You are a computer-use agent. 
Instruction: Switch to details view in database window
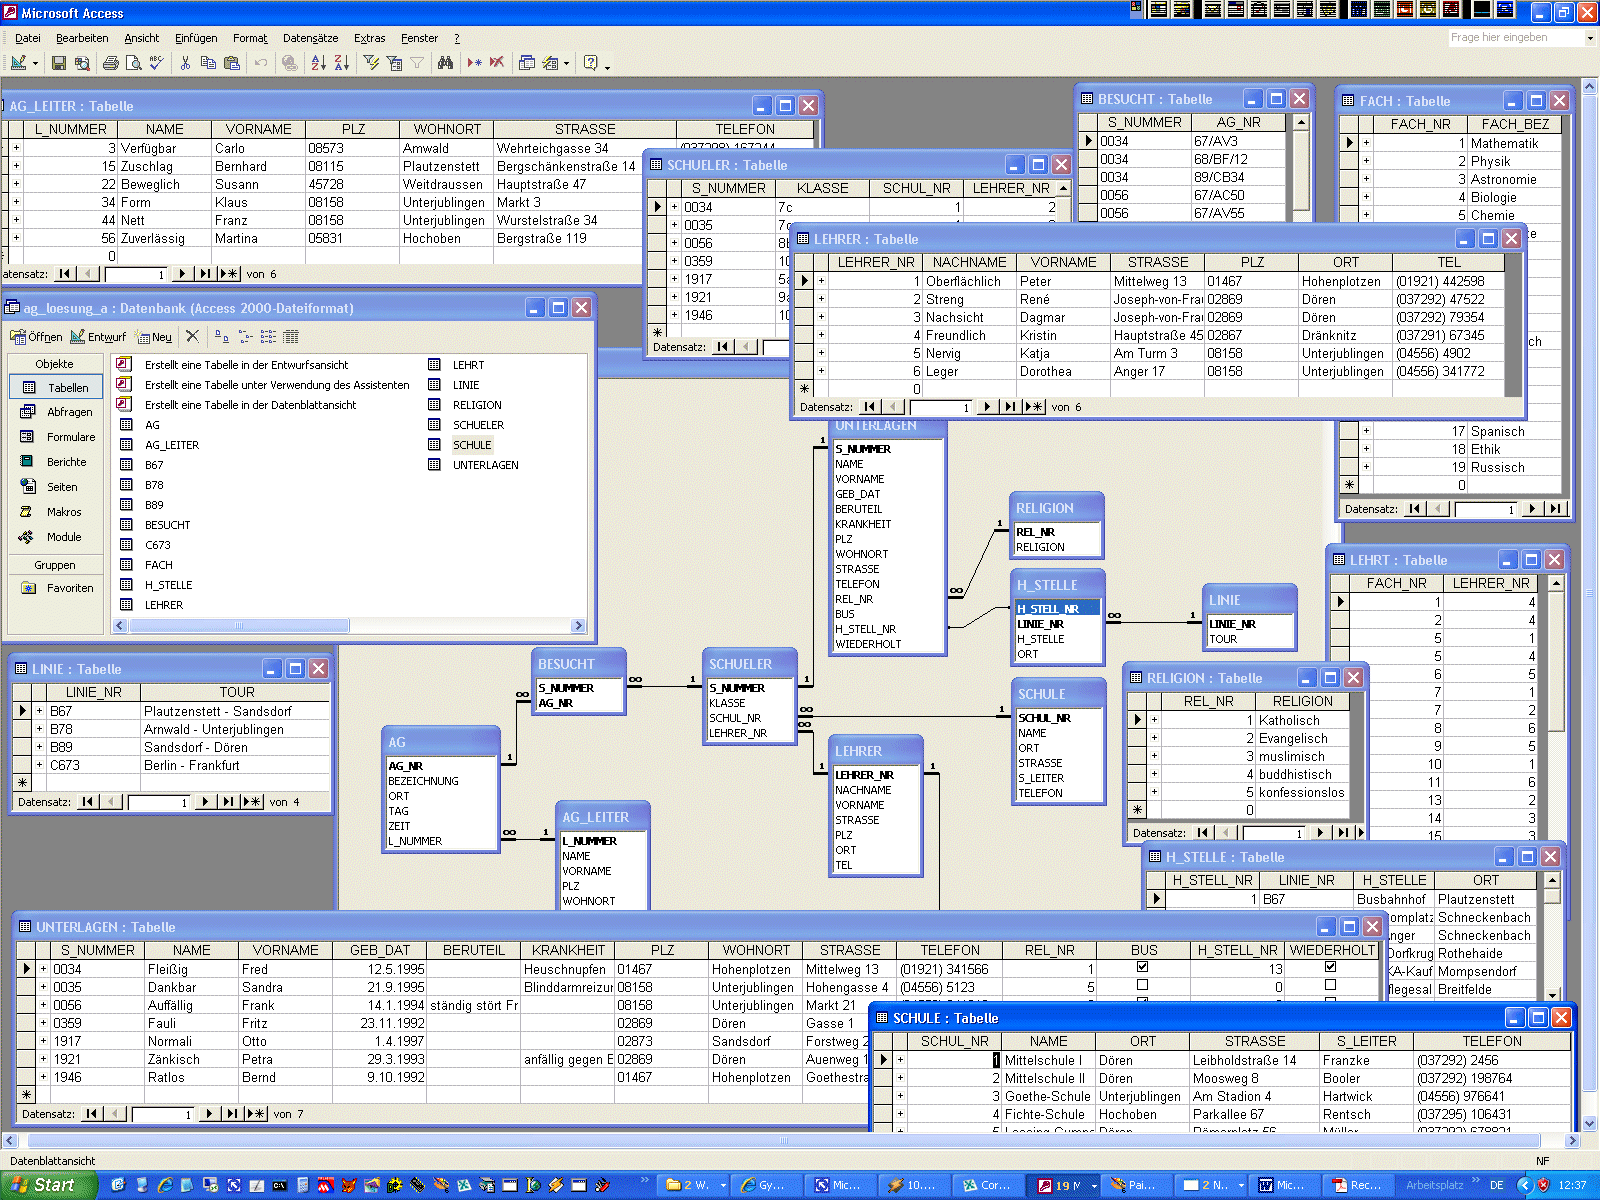[x=291, y=336]
